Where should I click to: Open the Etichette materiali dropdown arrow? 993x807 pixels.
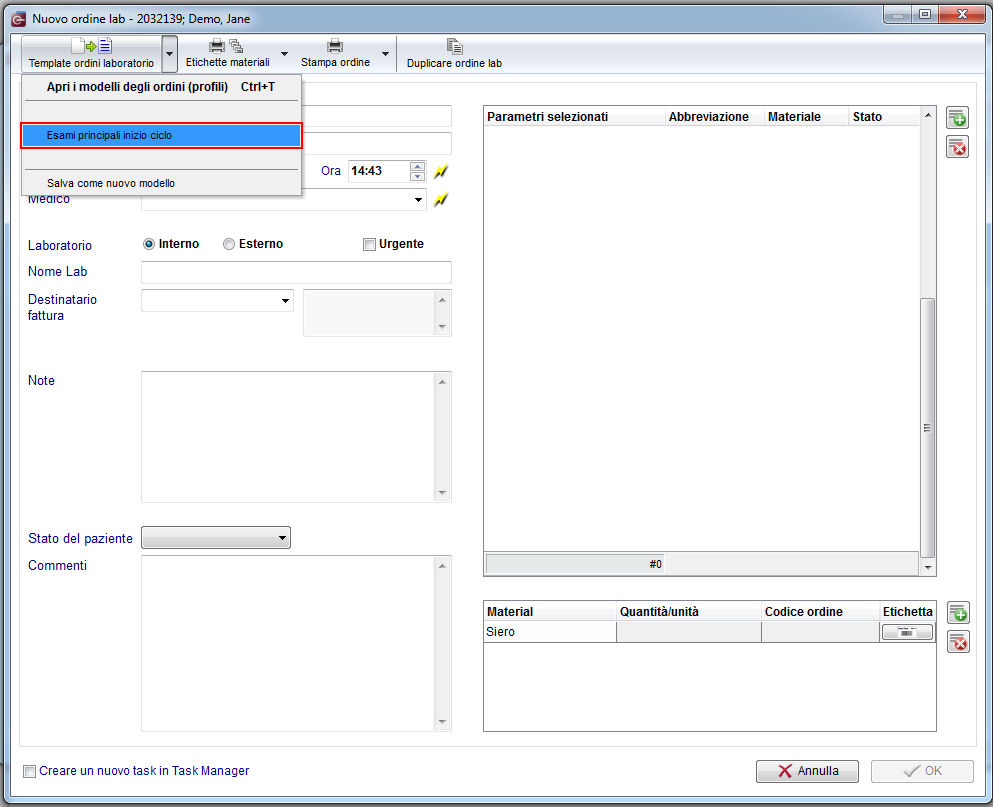[x=284, y=54]
